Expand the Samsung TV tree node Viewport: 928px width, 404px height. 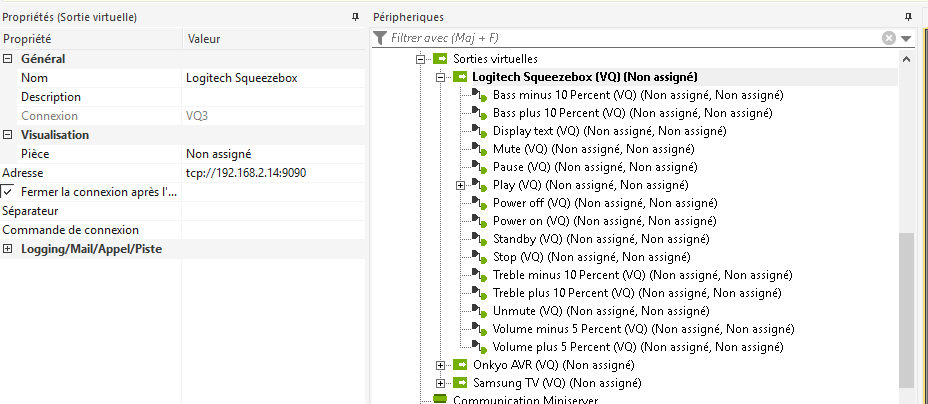pos(440,383)
